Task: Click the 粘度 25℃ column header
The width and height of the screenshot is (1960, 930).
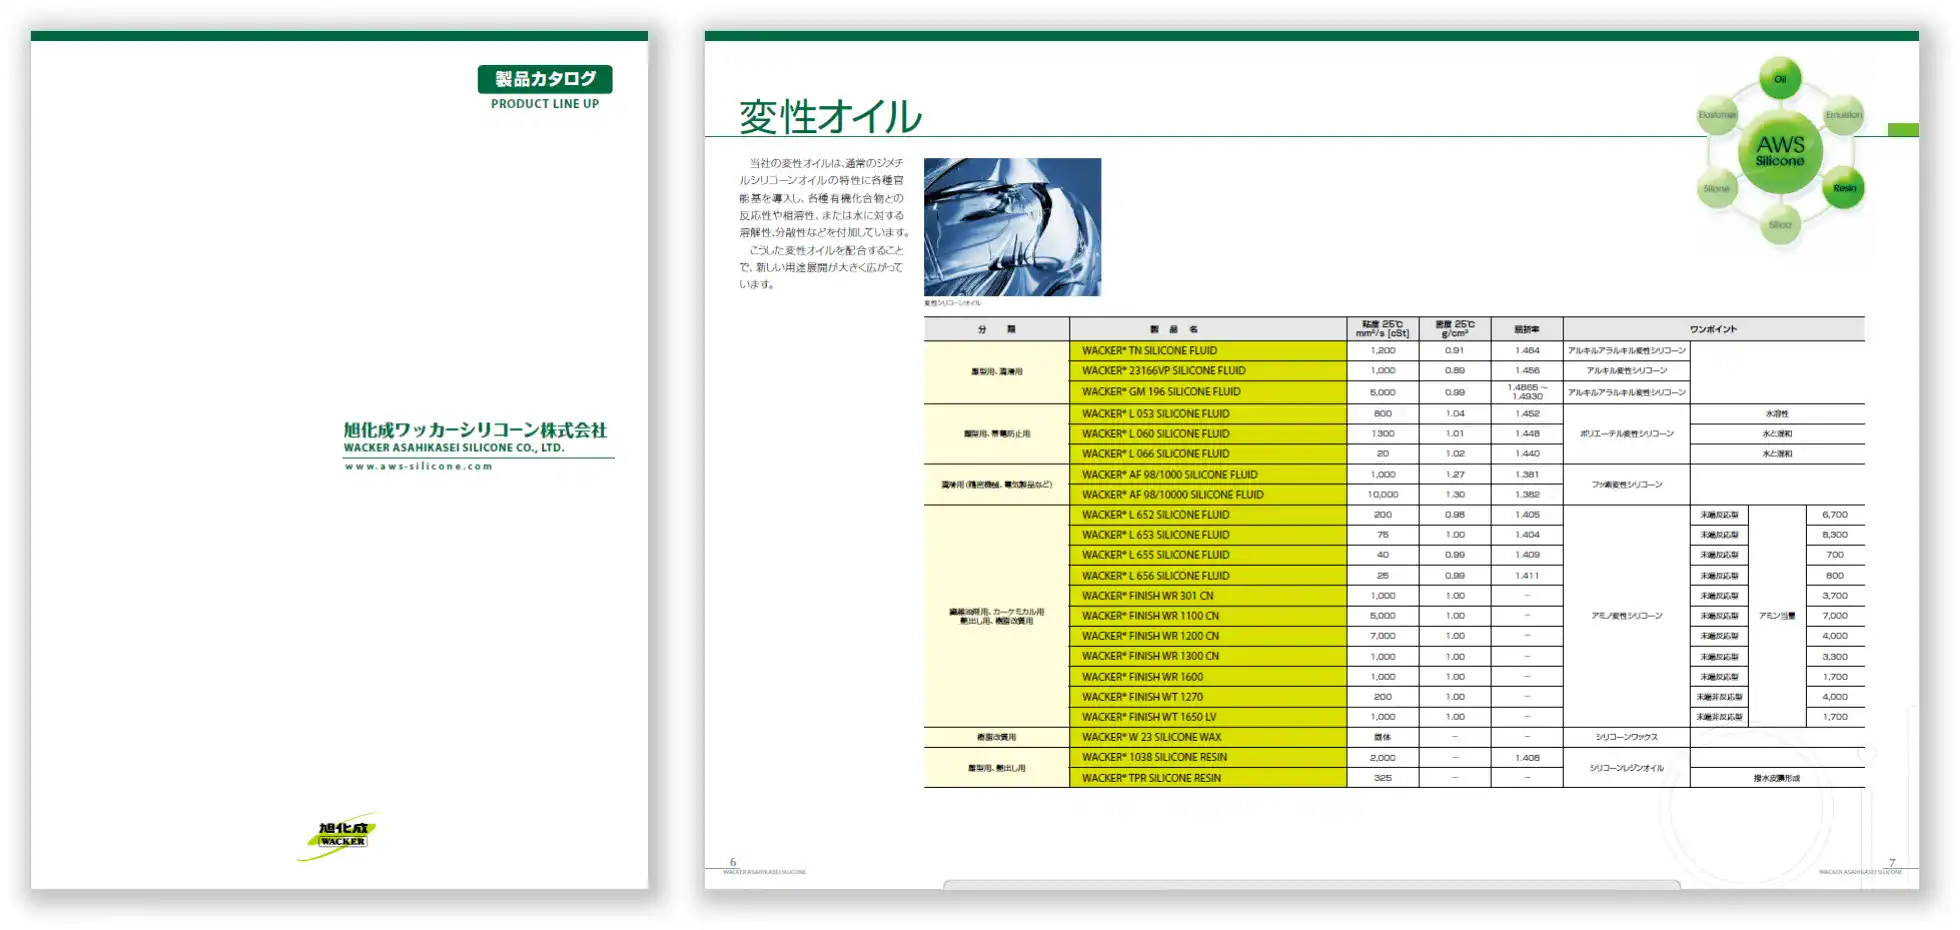Action: [x=1383, y=329]
